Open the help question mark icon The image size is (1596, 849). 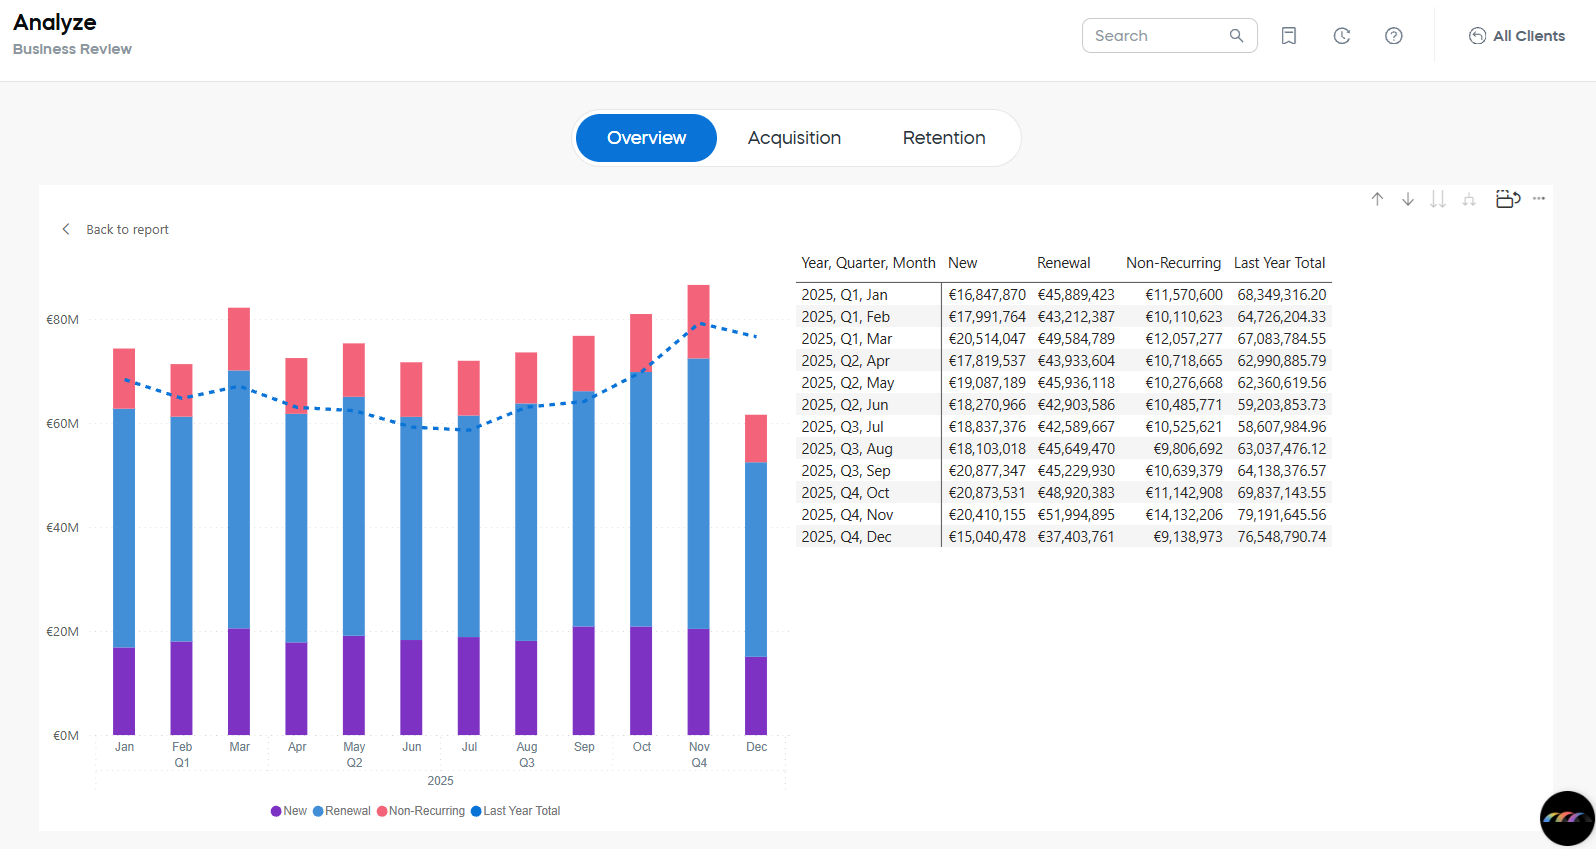pyautogui.click(x=1393, y=36)
